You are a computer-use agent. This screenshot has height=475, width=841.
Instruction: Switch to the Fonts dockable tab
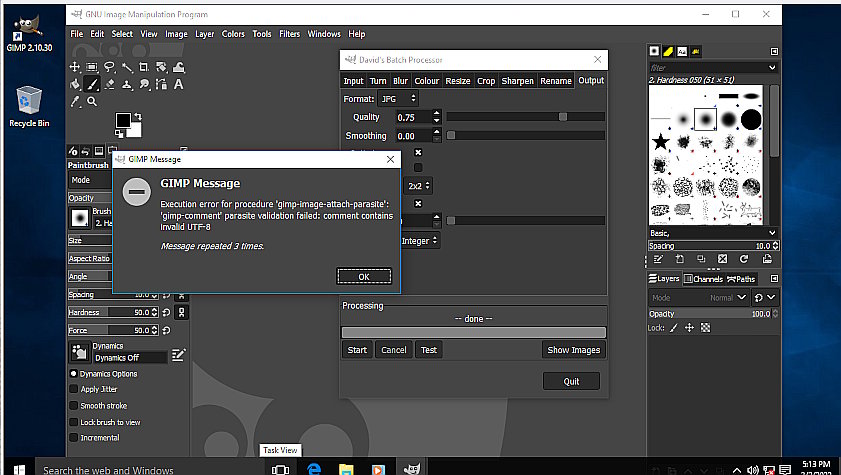click(682, 51)
